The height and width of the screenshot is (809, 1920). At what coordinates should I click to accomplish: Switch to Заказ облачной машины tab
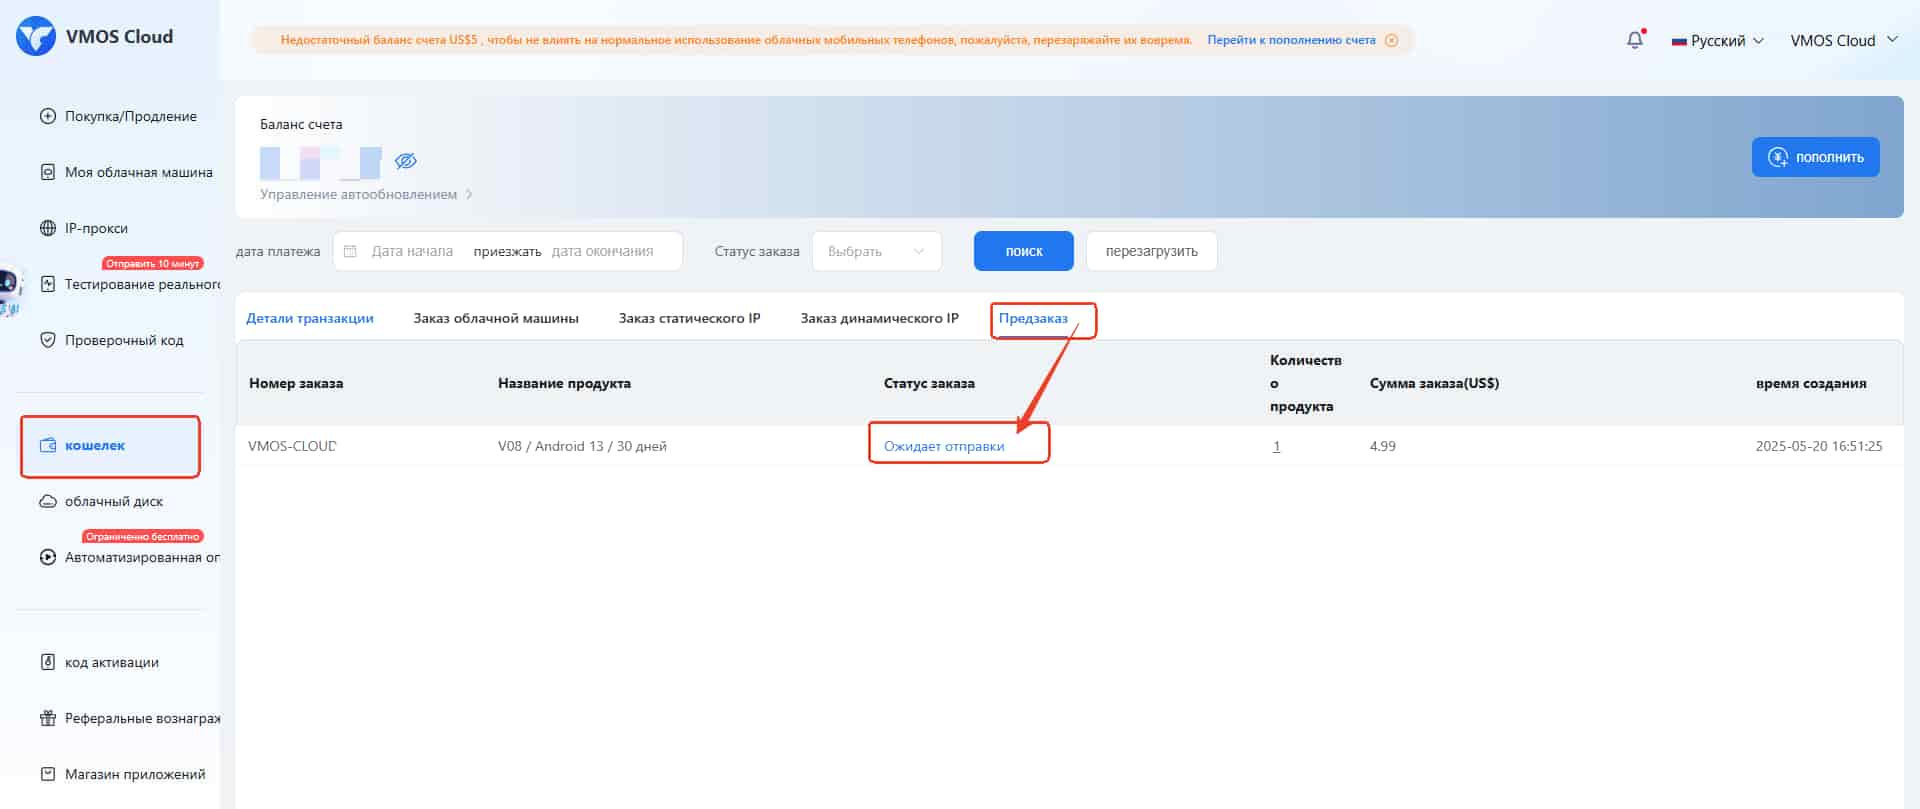pos(496,318)
